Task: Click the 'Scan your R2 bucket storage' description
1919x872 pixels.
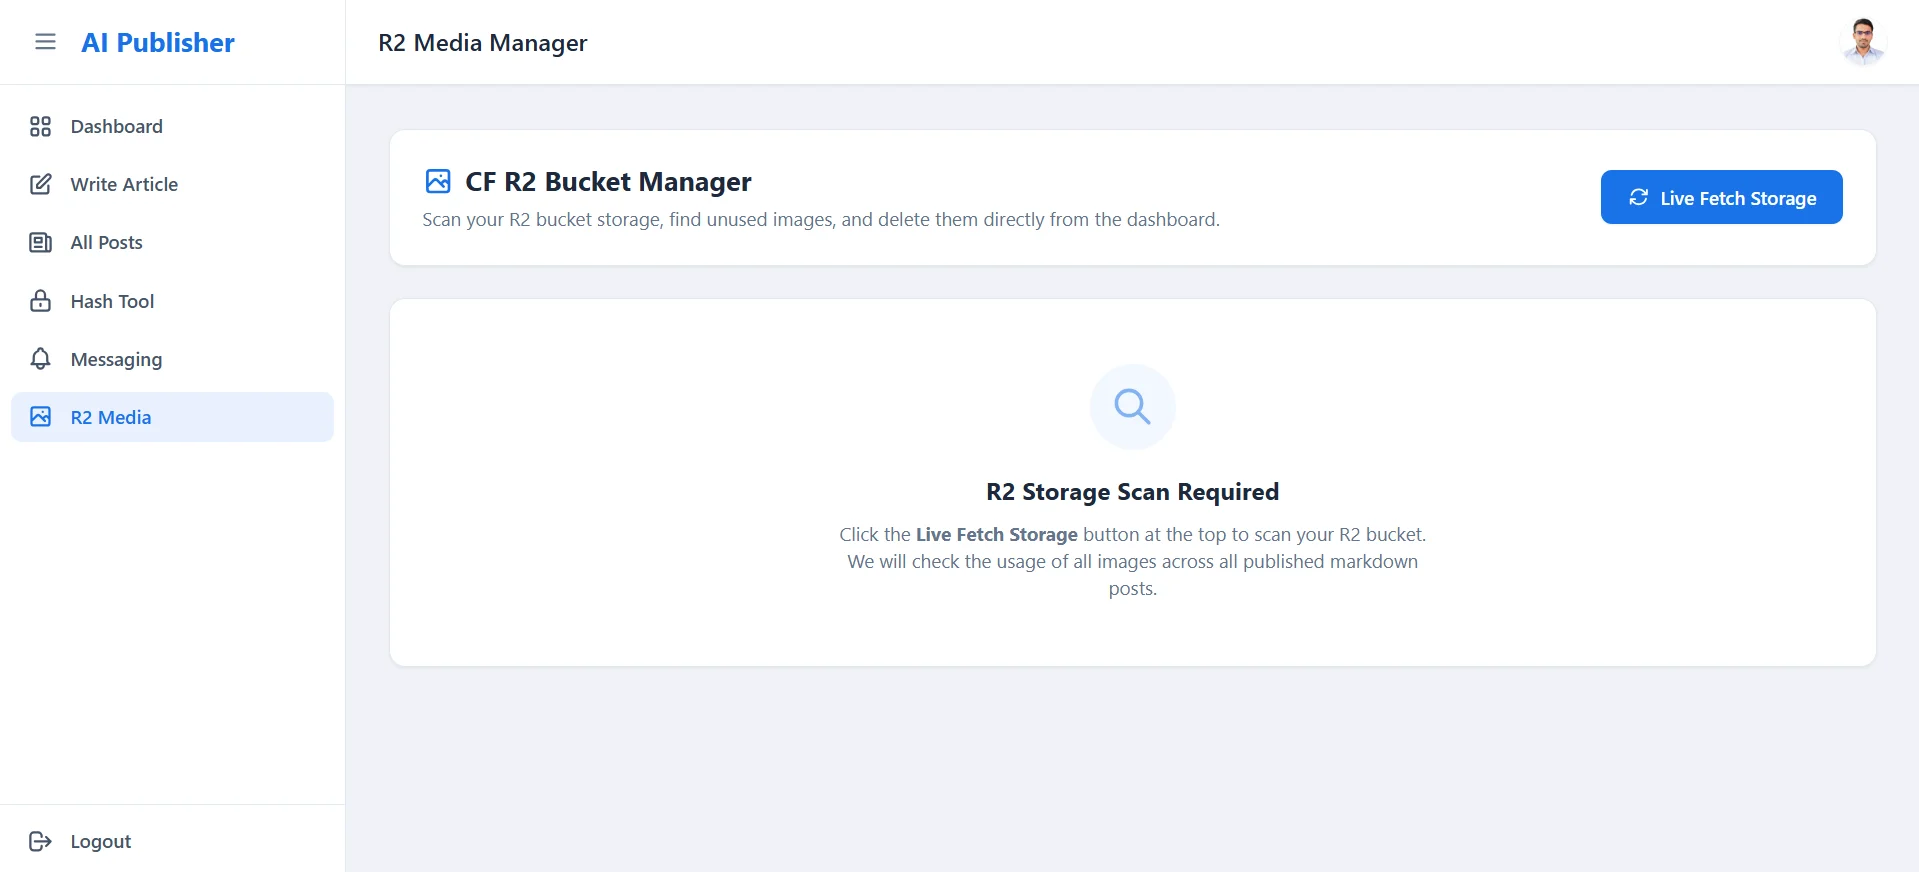Action: point(821,219)
